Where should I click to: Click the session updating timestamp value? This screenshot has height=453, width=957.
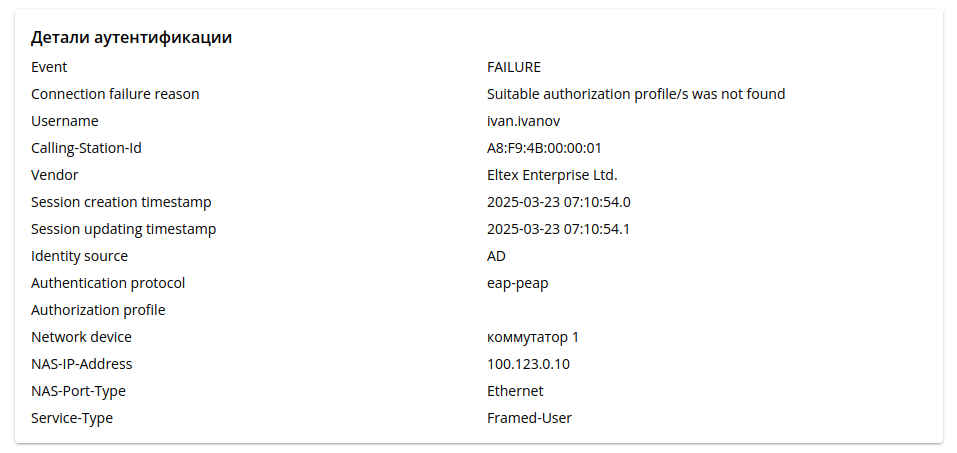[x=558, y=229]
